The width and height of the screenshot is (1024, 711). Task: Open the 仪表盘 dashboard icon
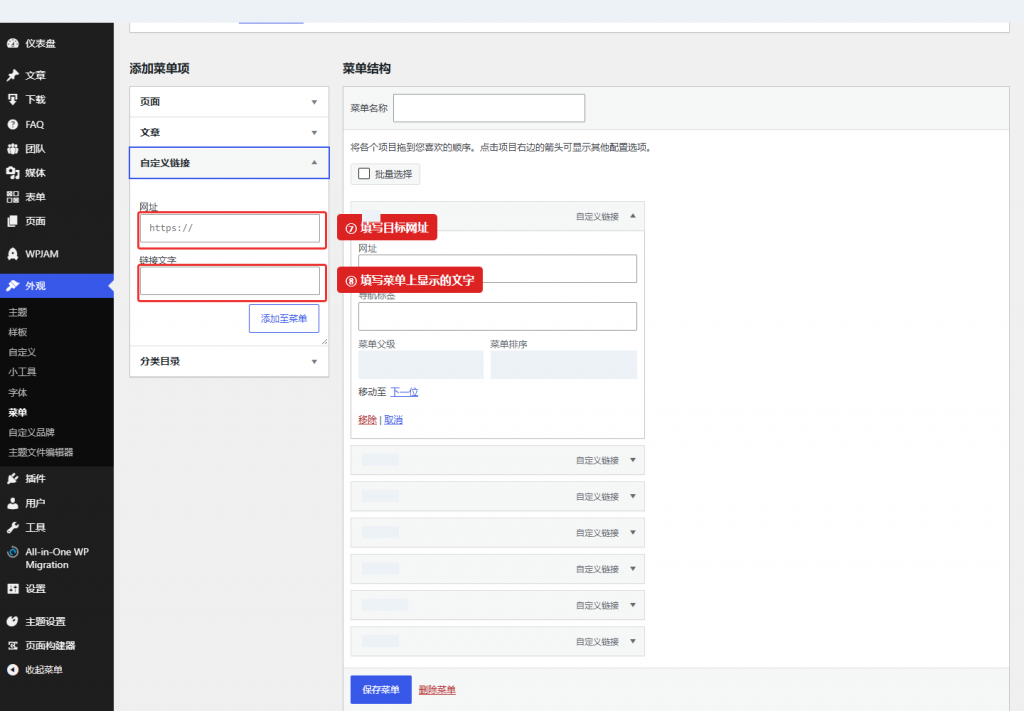tap(12, 44)
